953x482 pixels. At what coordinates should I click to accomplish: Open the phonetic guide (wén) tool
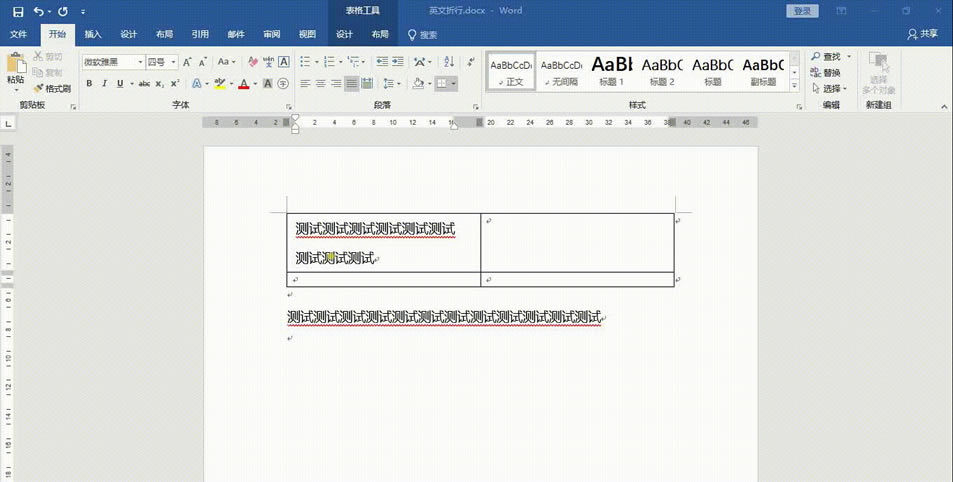point(268,62)
